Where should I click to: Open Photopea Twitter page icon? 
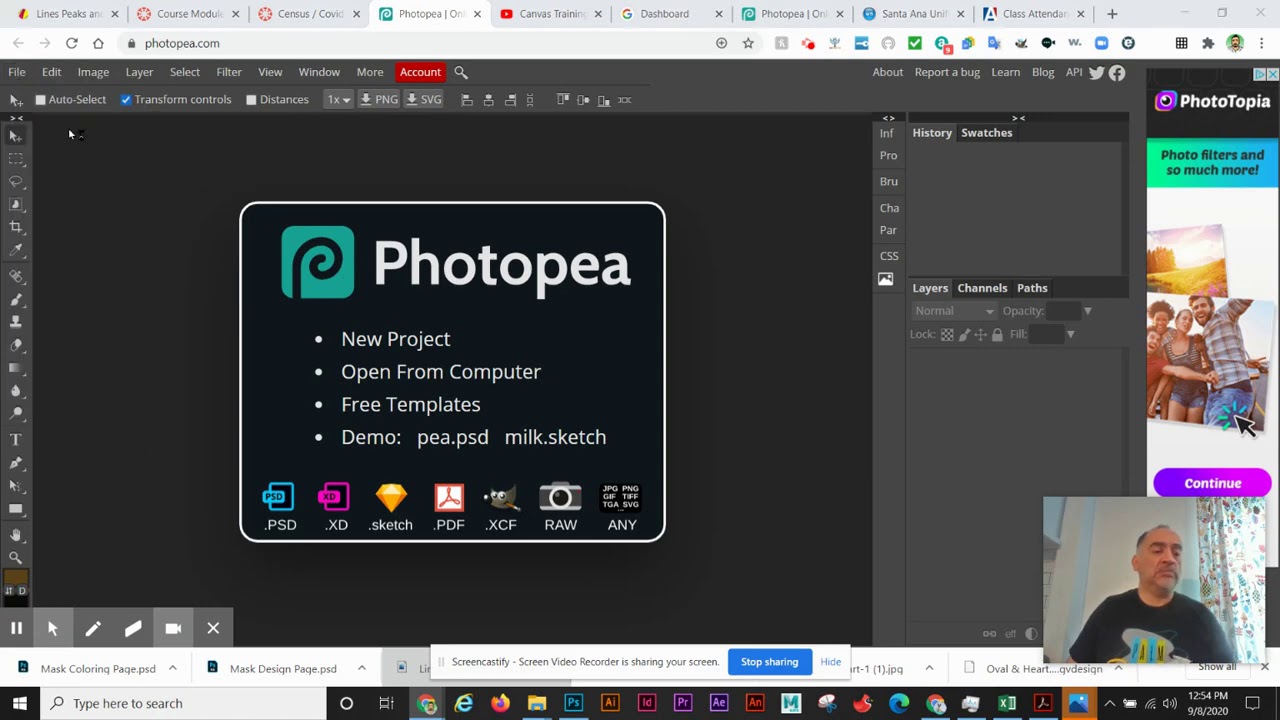click(1096, 72)
